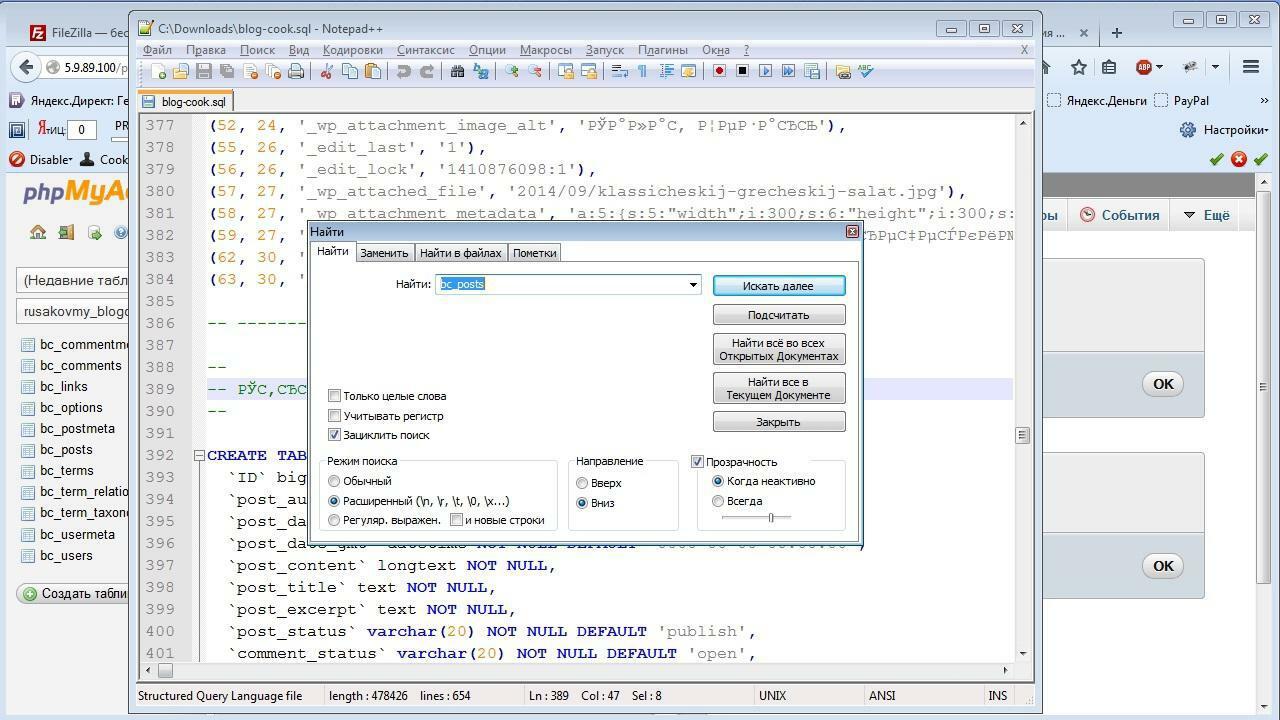This screenshot has width=1280, height=720.
Task: Open '(Недавние табл' recent tables dropdown
Action: click(x=72, y=280)
